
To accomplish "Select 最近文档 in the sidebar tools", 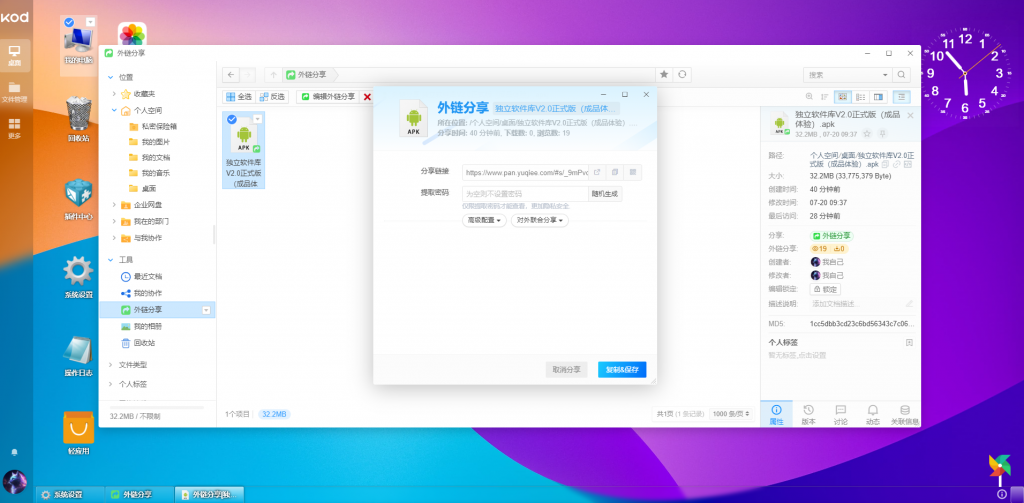I will pyautogui.click(x=148, y=276).
